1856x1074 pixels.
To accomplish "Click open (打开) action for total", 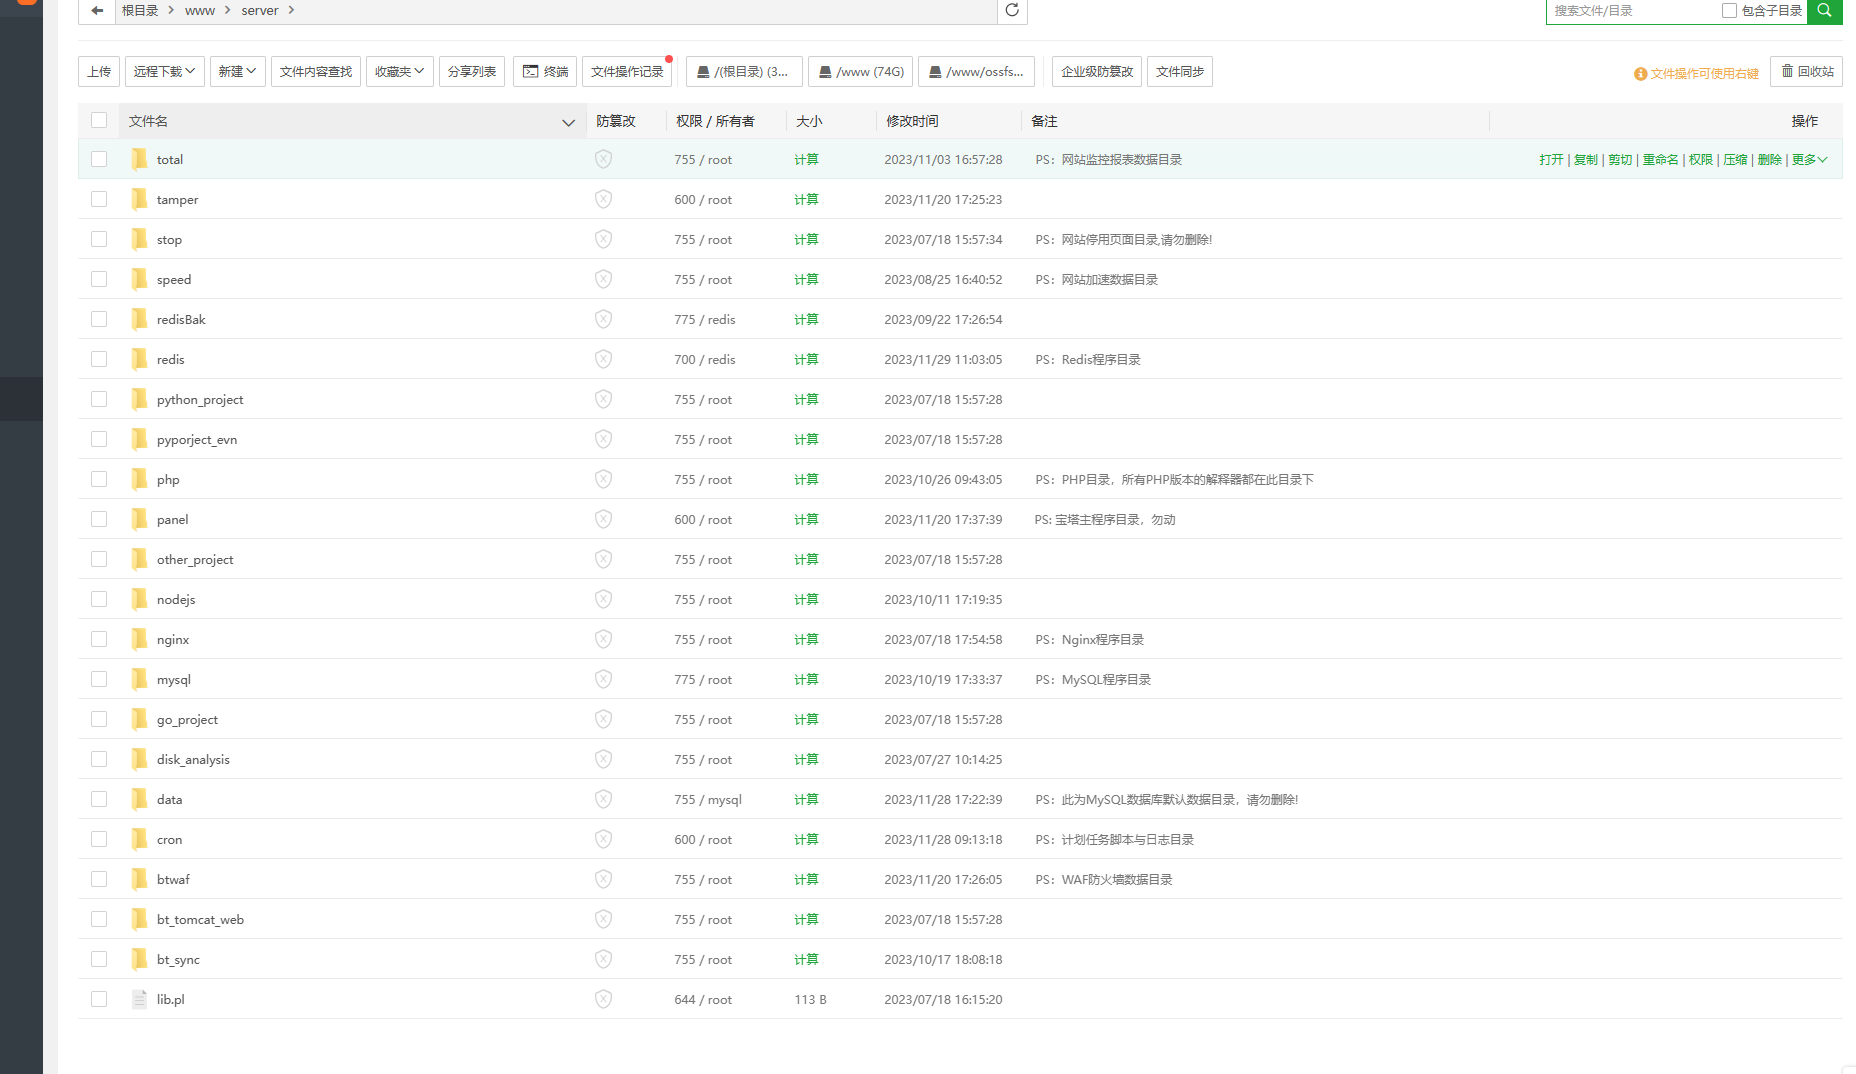I will click(x=1551, y=159).
